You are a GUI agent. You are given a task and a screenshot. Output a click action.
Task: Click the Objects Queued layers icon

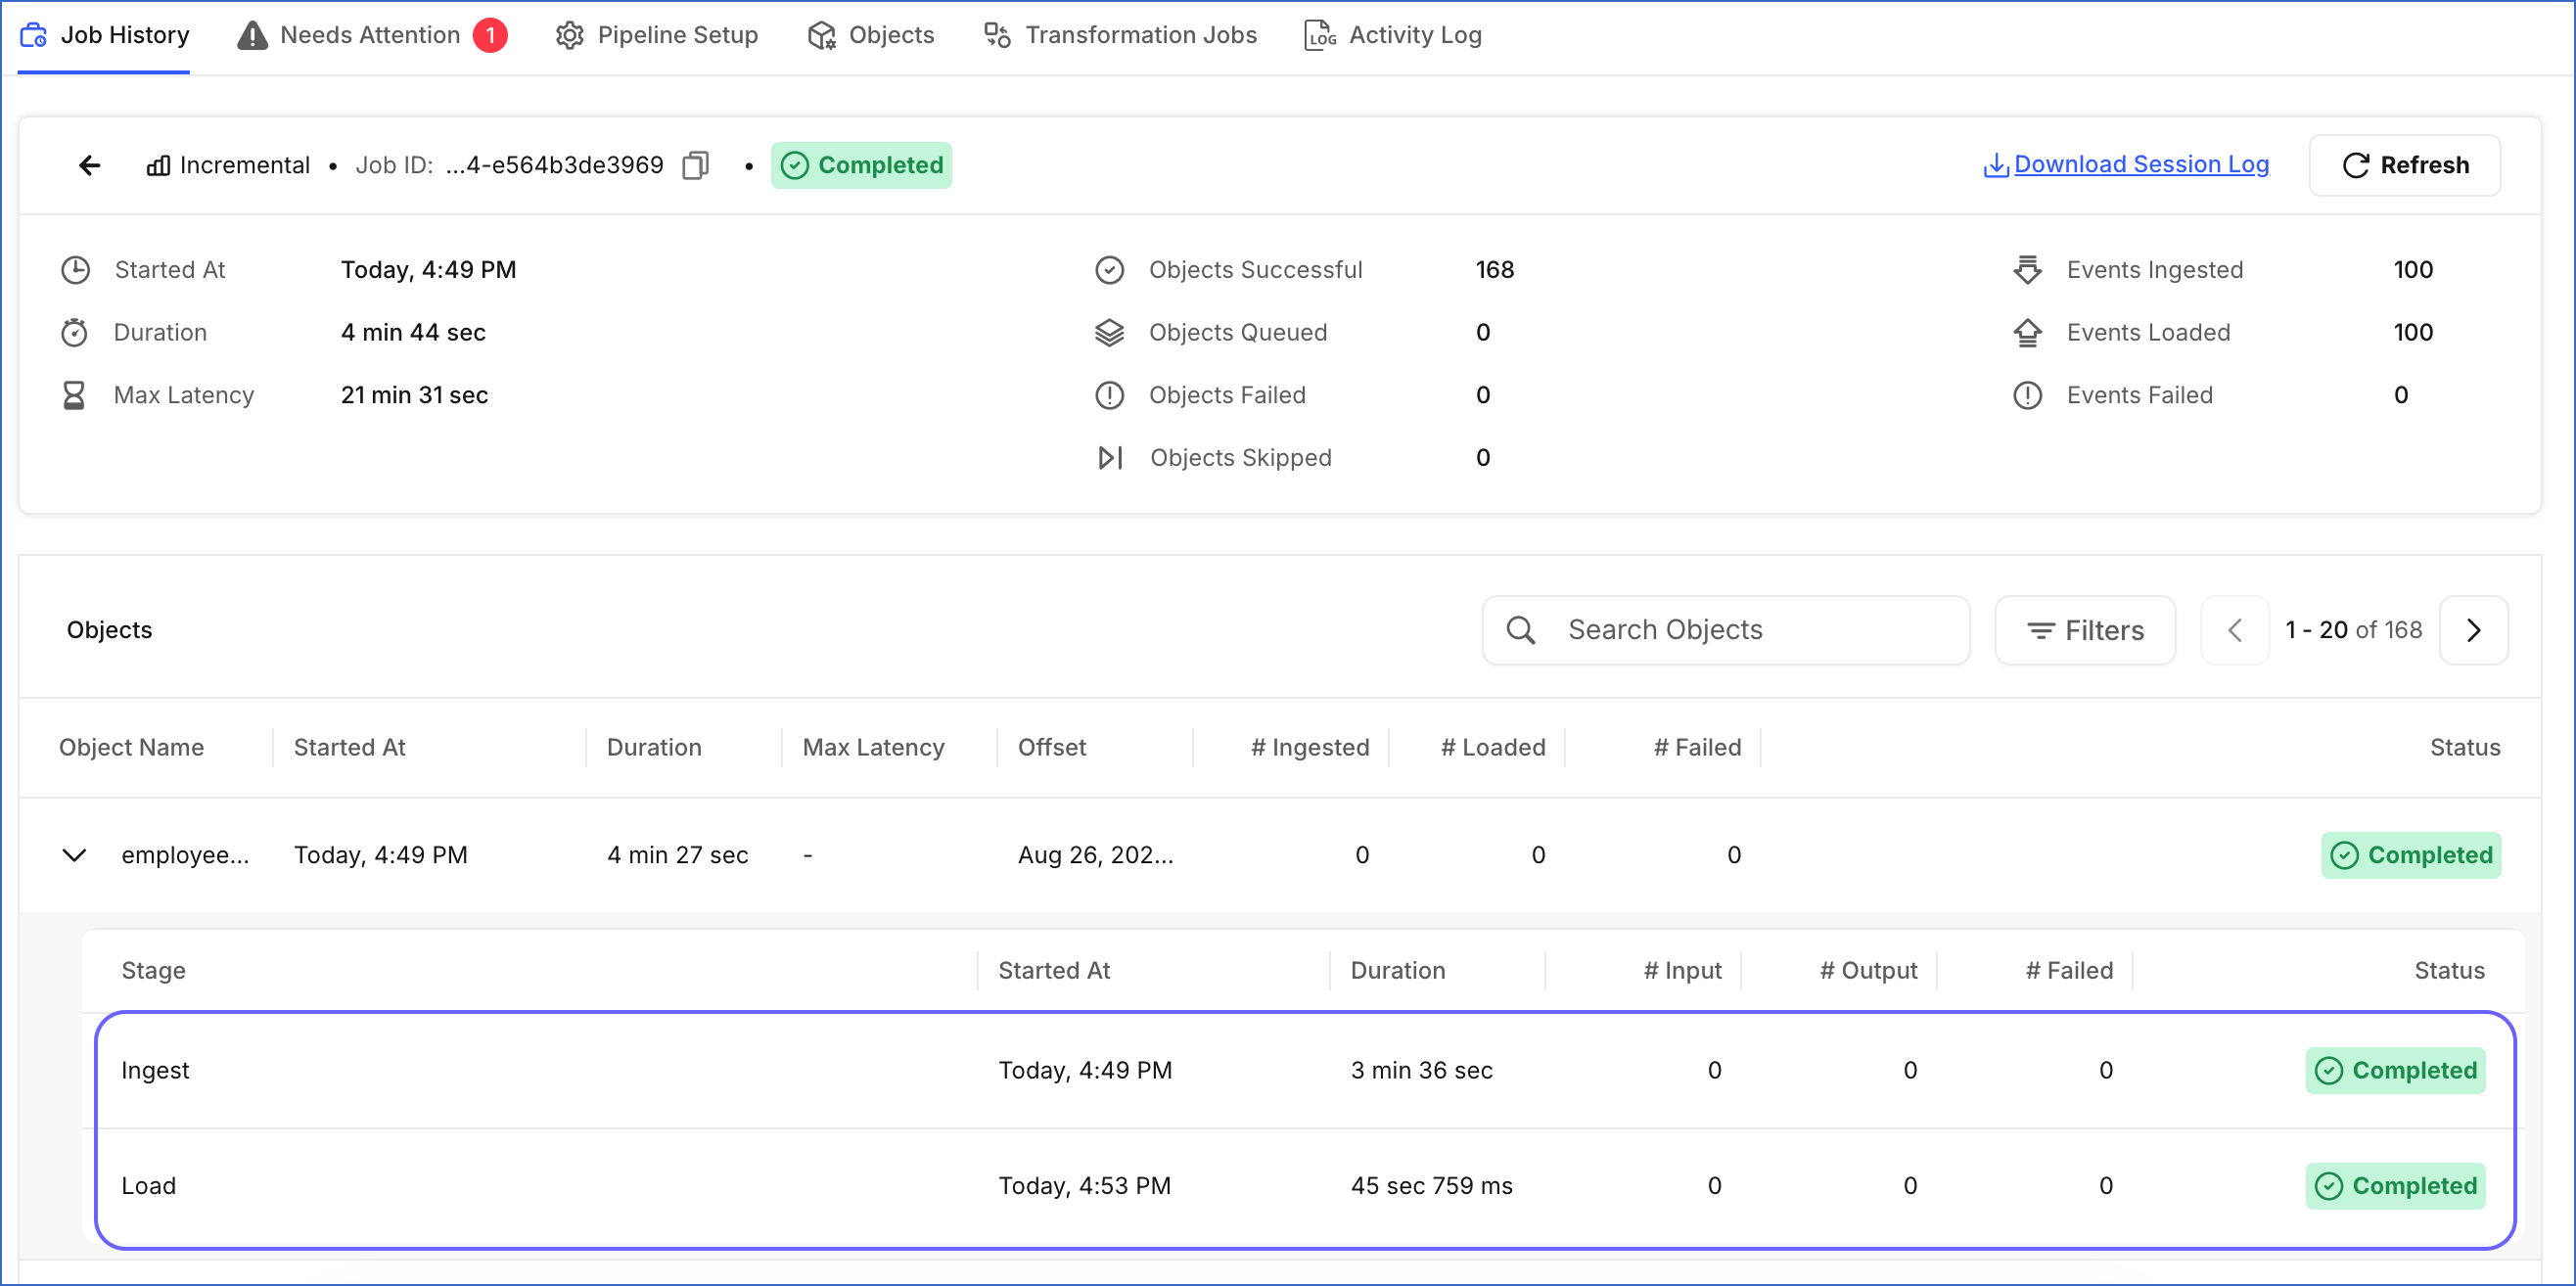click(1110, 332)
